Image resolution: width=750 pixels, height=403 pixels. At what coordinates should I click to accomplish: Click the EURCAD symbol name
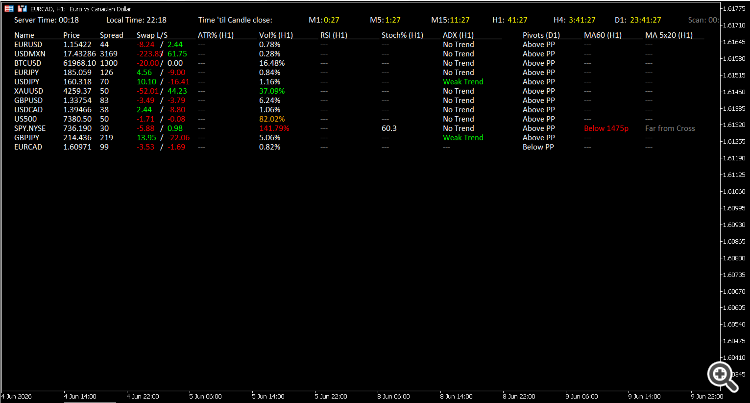pyautogui.click(x=28, y=147)
